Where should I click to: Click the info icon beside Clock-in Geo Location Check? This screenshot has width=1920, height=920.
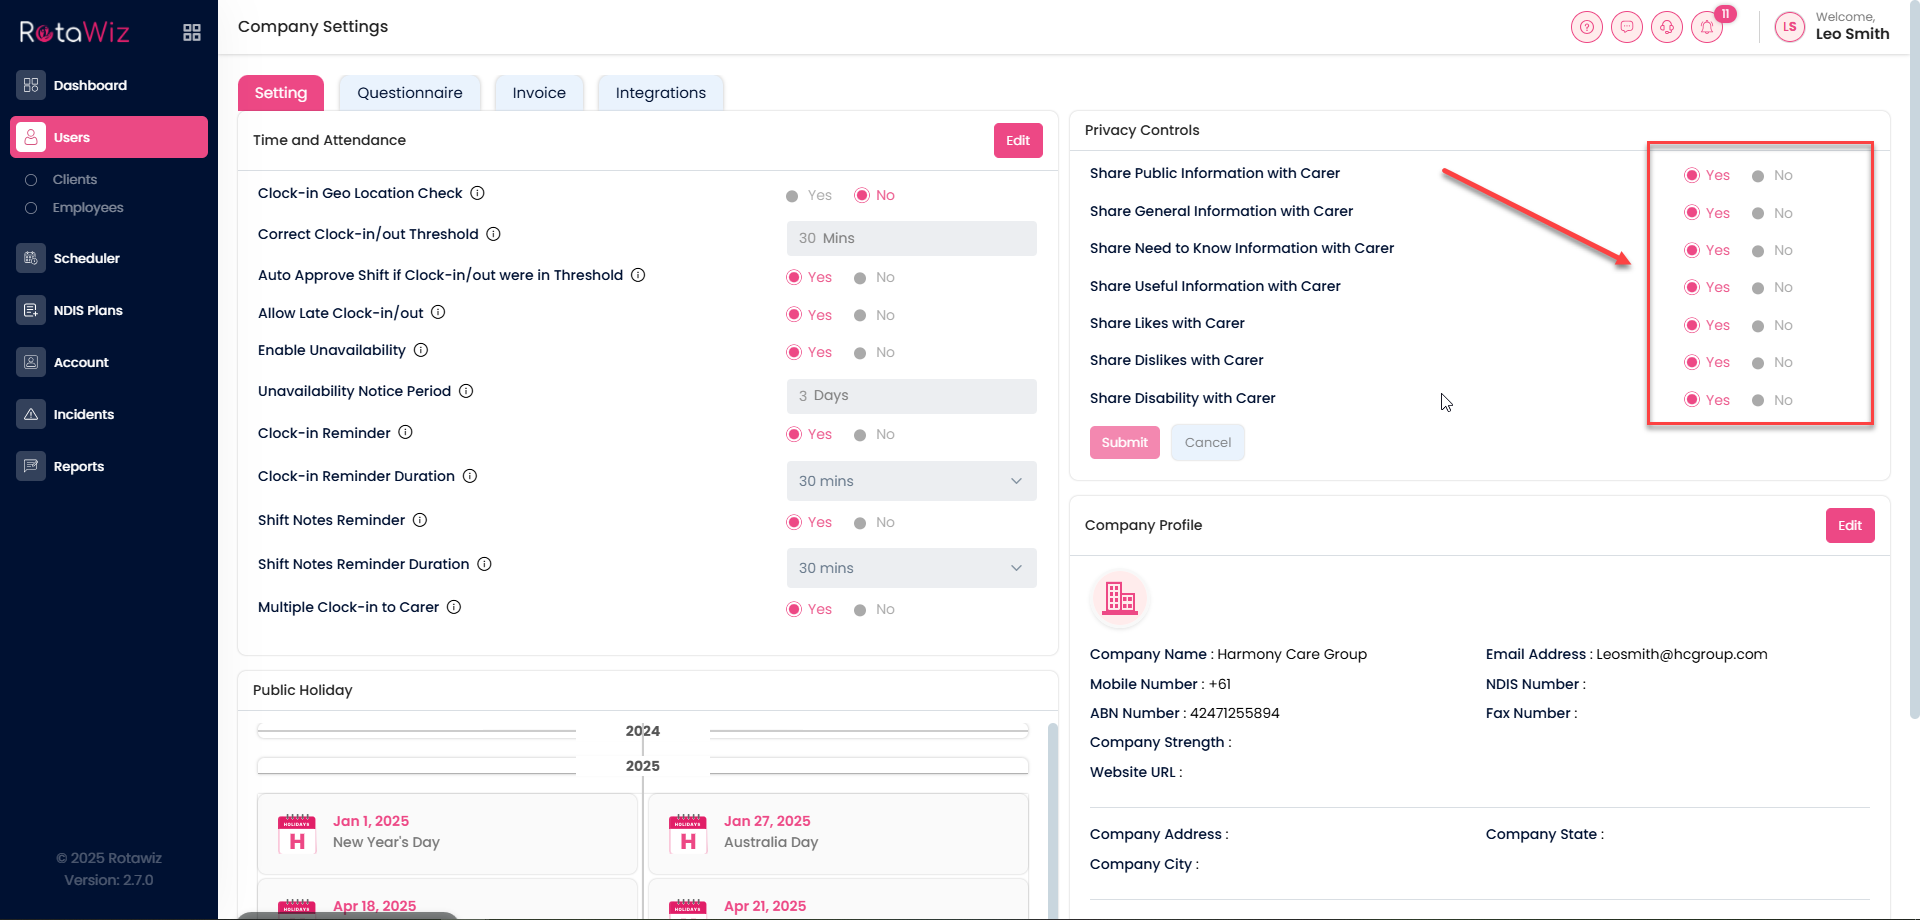click(478, 193)
